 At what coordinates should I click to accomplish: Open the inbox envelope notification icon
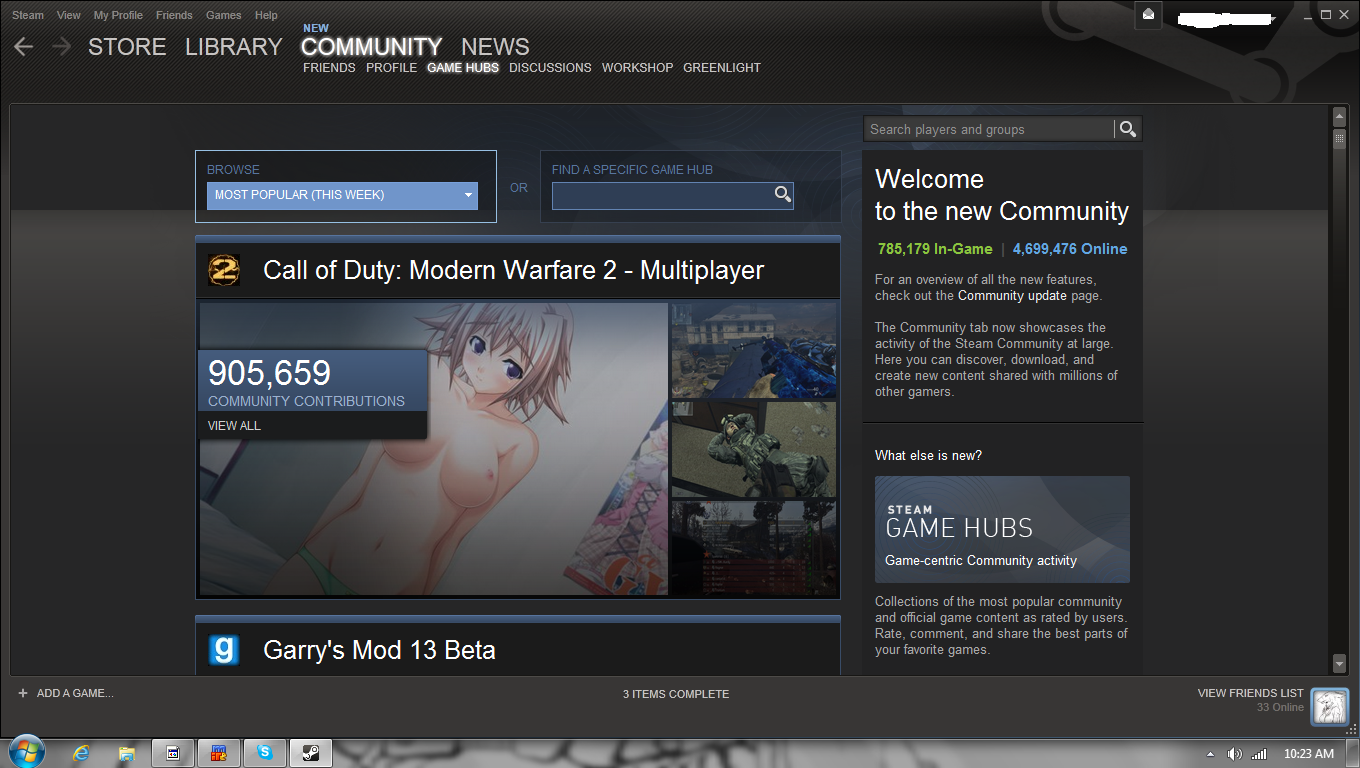pos(1148,15)
